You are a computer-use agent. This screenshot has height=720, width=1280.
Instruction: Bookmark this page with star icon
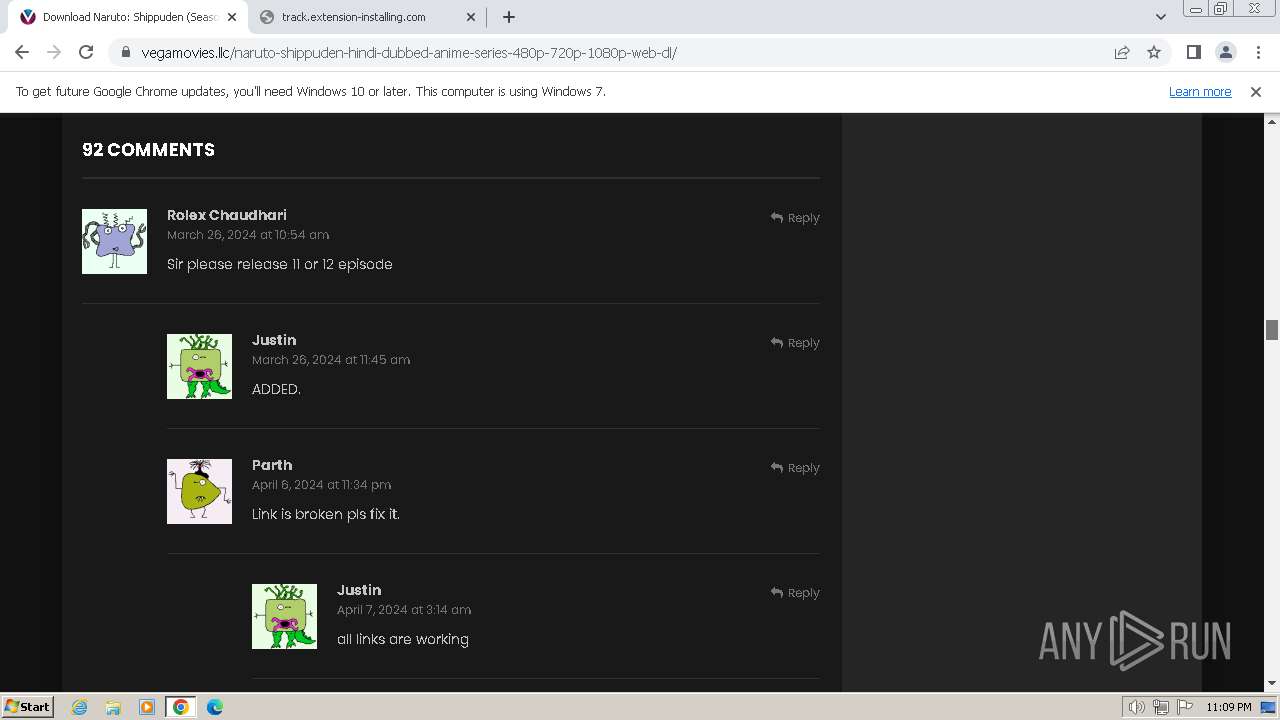pyautogui.click(x=1154, y=52)
